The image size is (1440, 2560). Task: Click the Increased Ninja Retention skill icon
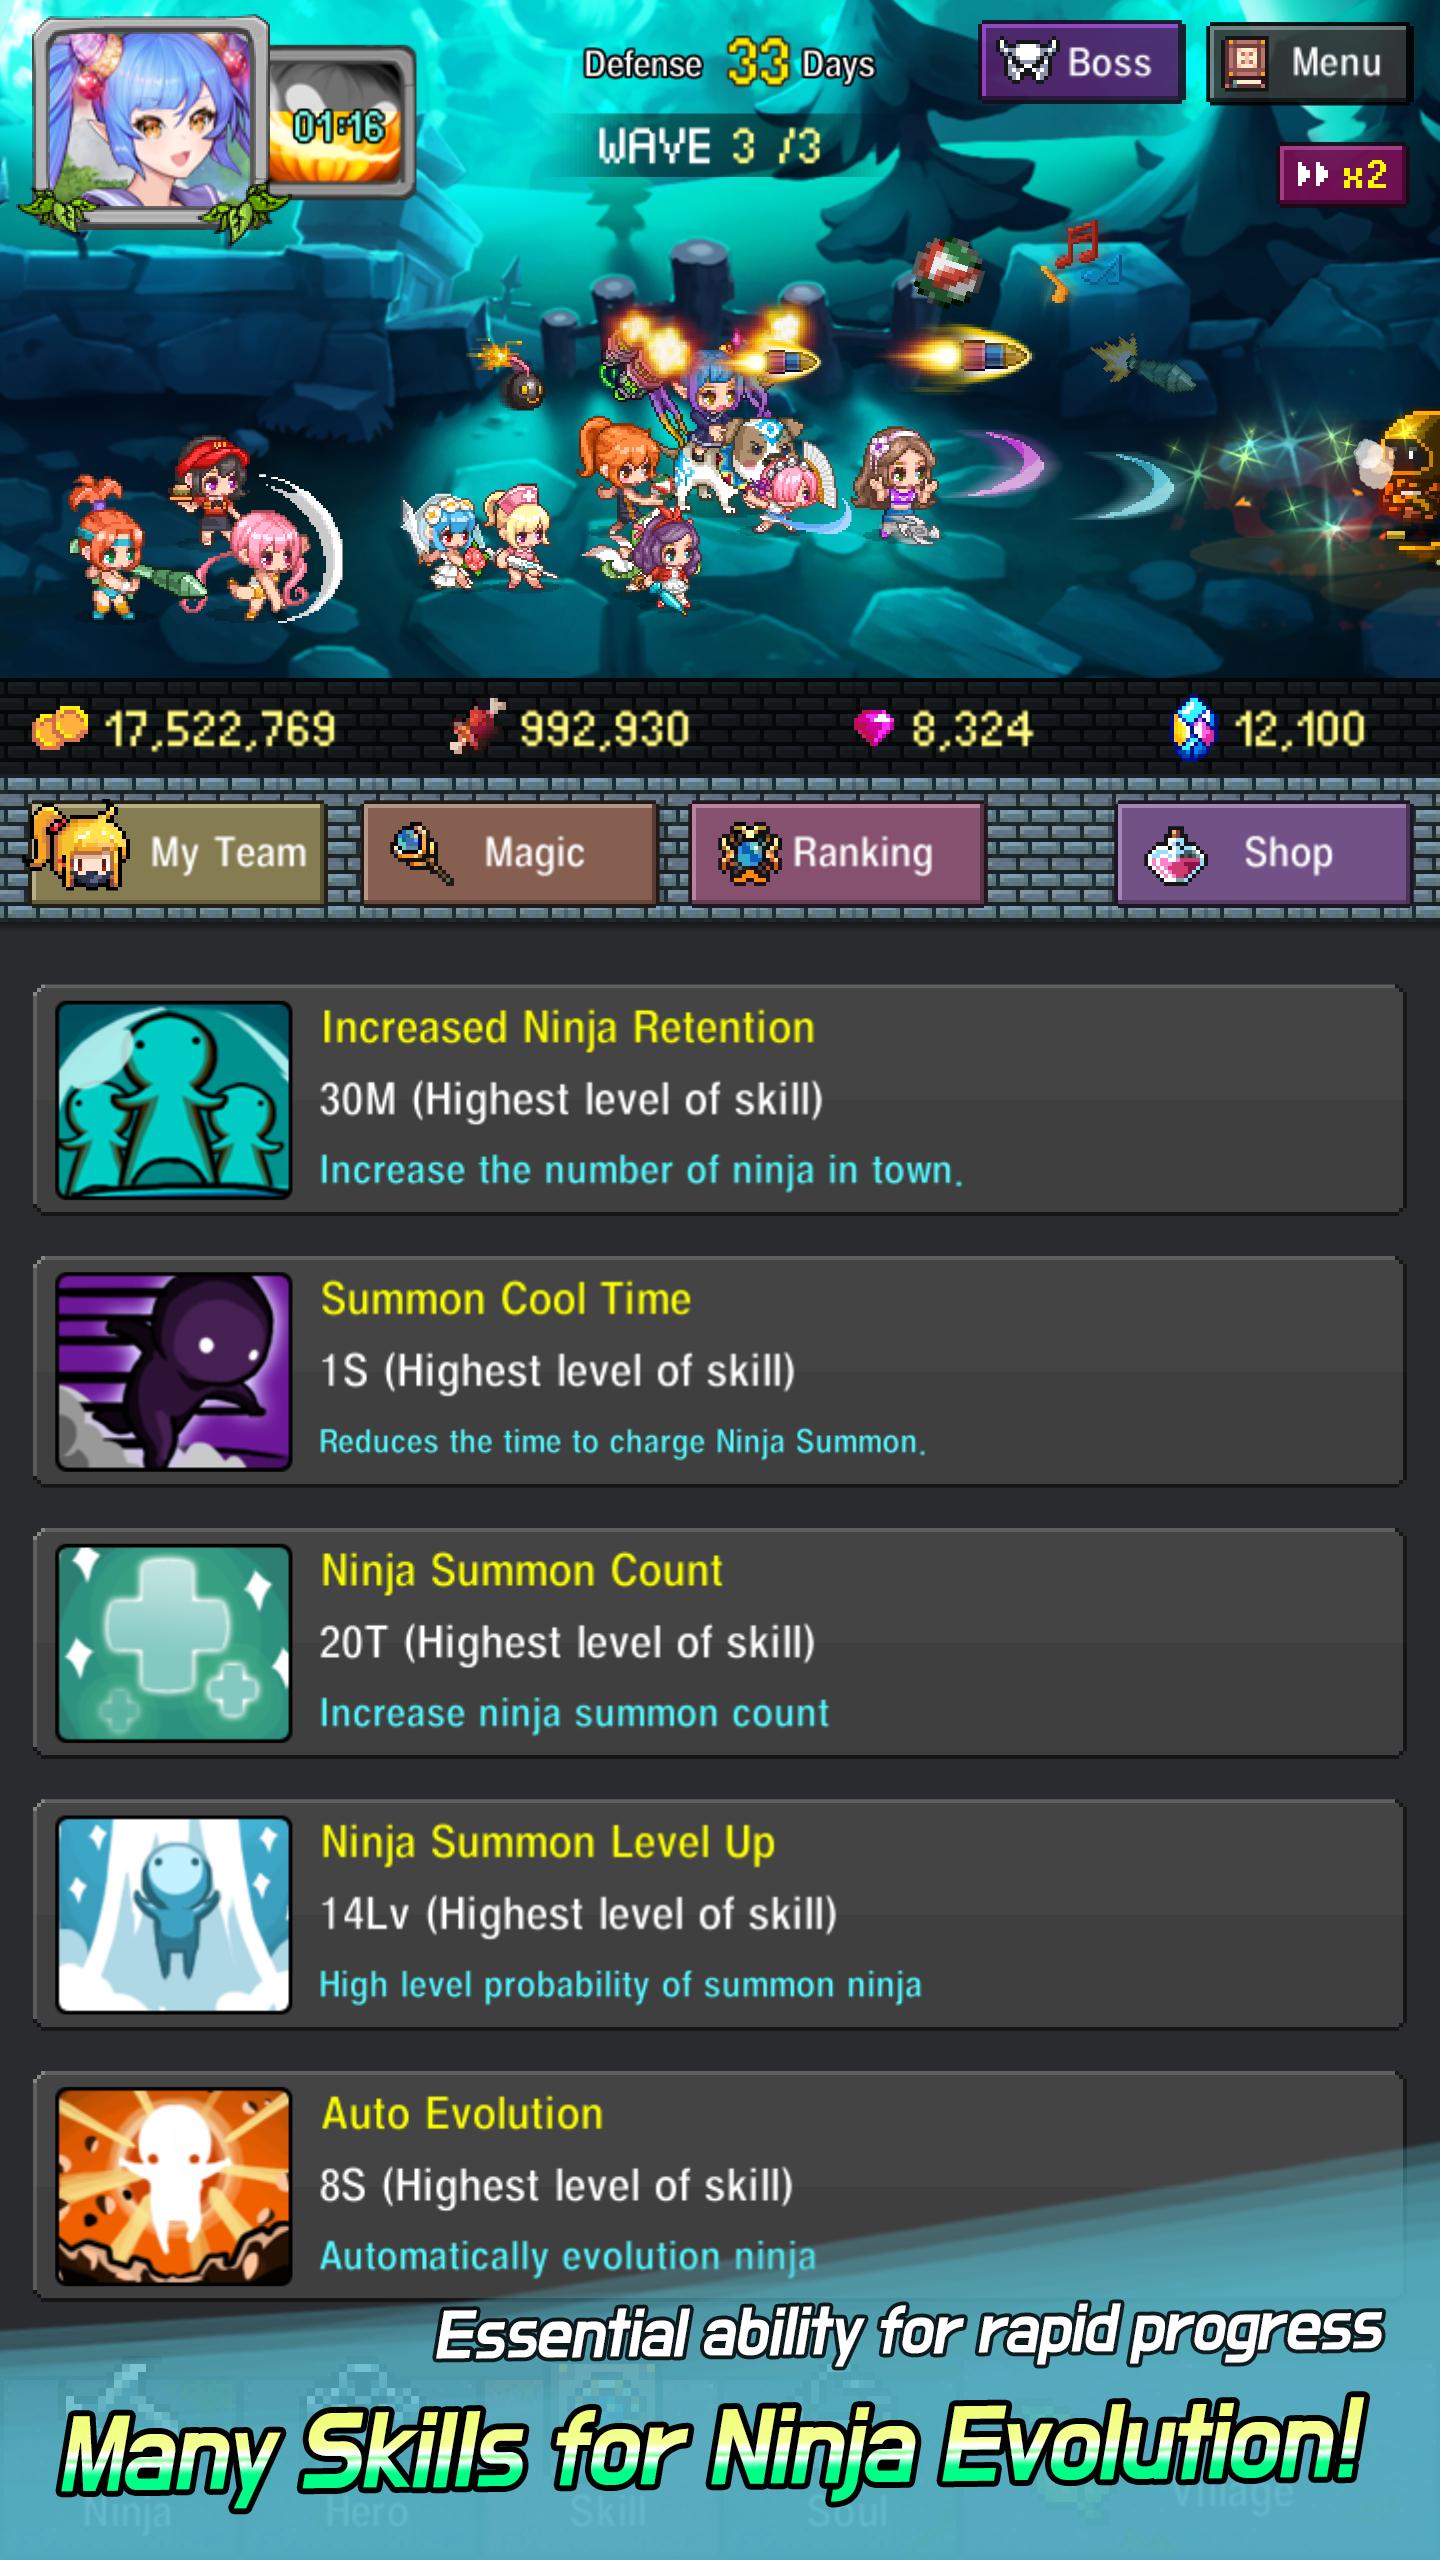click(174, 1100)
